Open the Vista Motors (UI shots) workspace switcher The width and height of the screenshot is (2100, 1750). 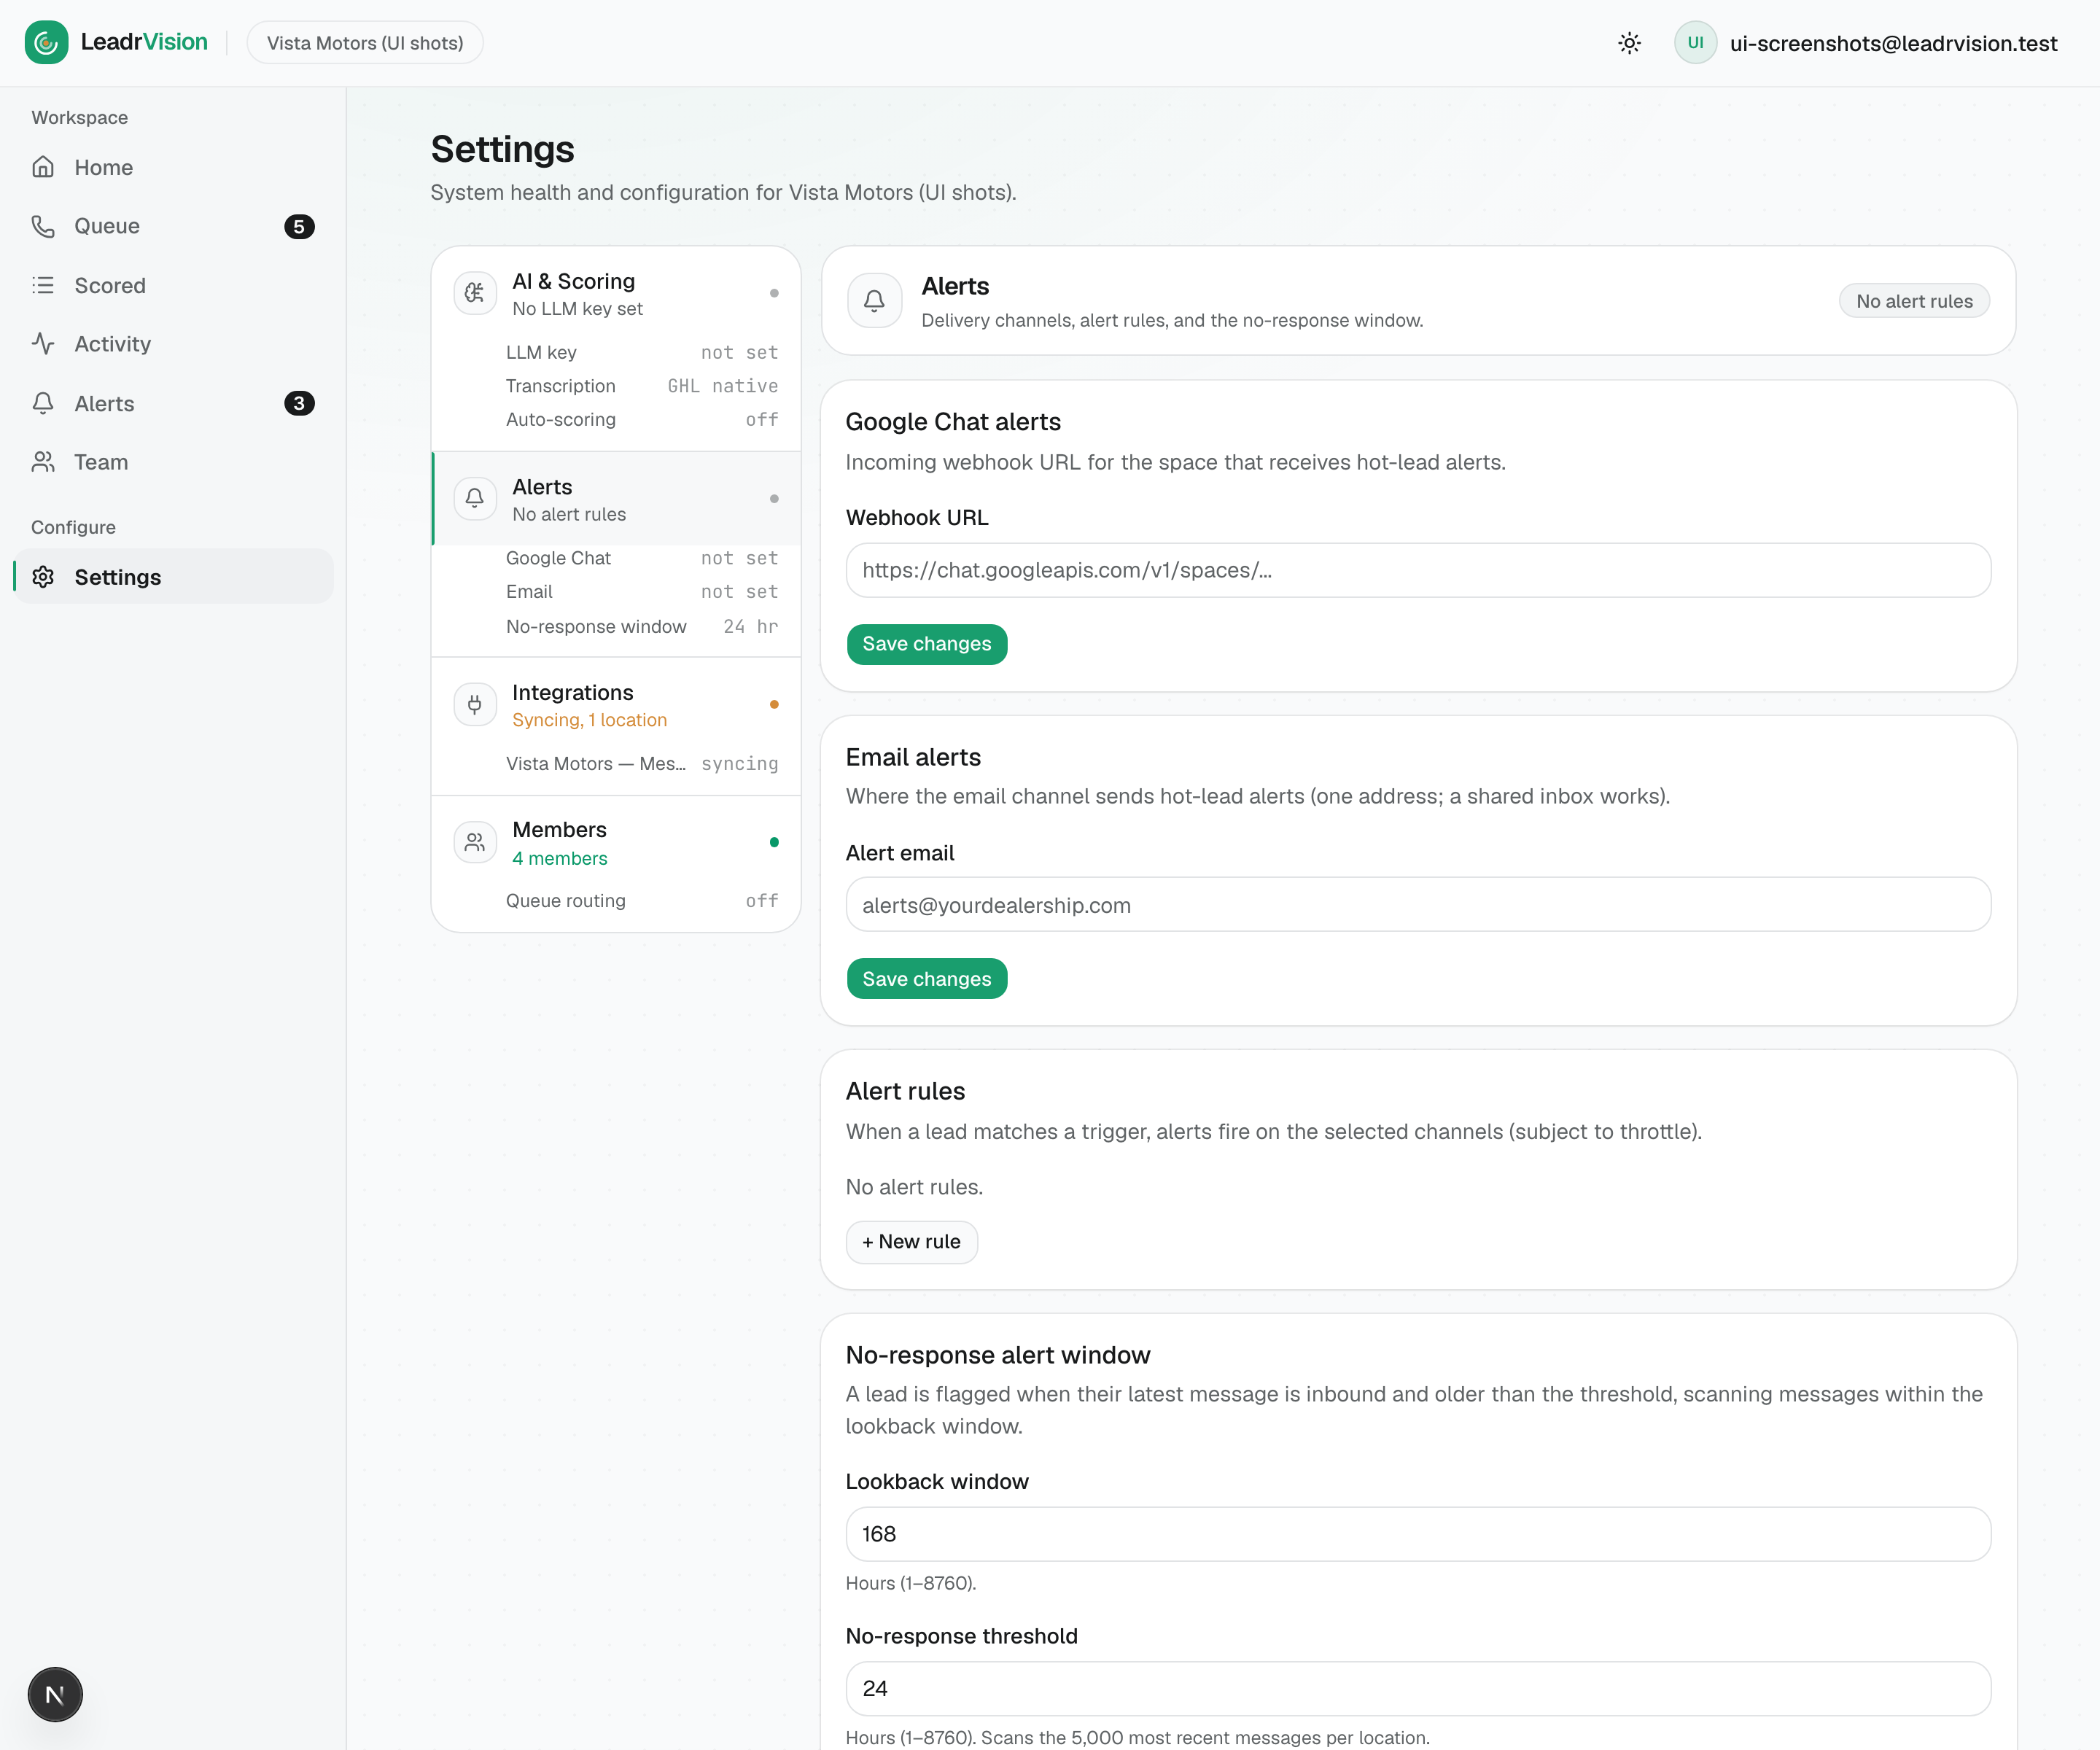click(365, 43)
